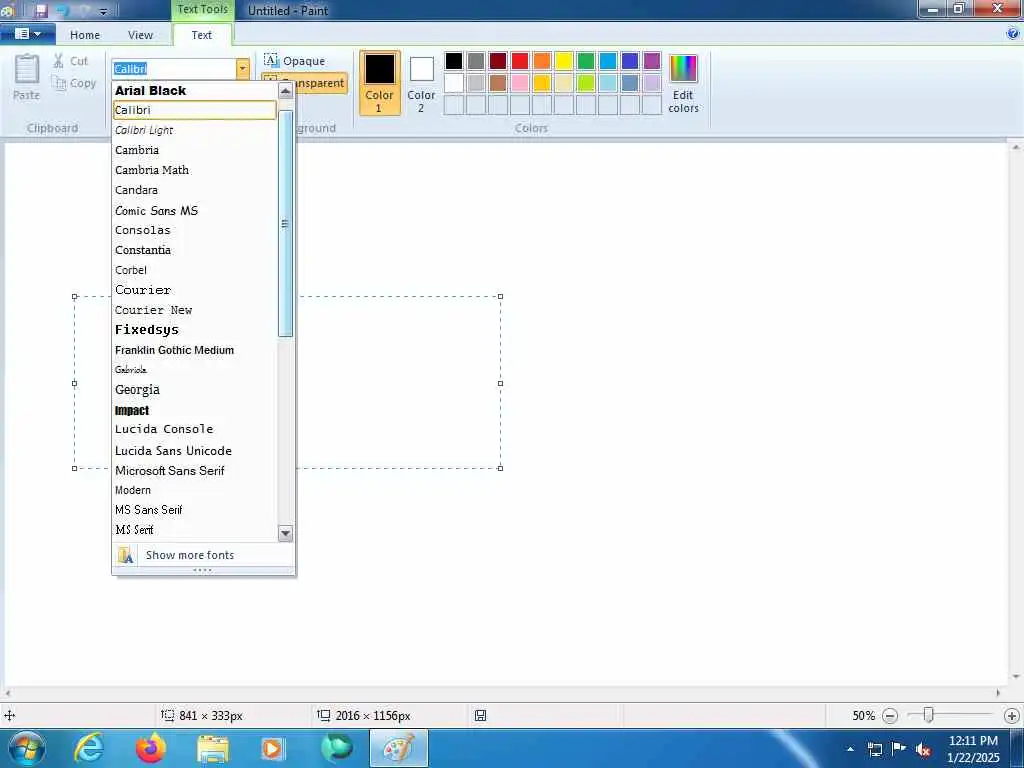Click Show more fonts link

click(190, 555)
